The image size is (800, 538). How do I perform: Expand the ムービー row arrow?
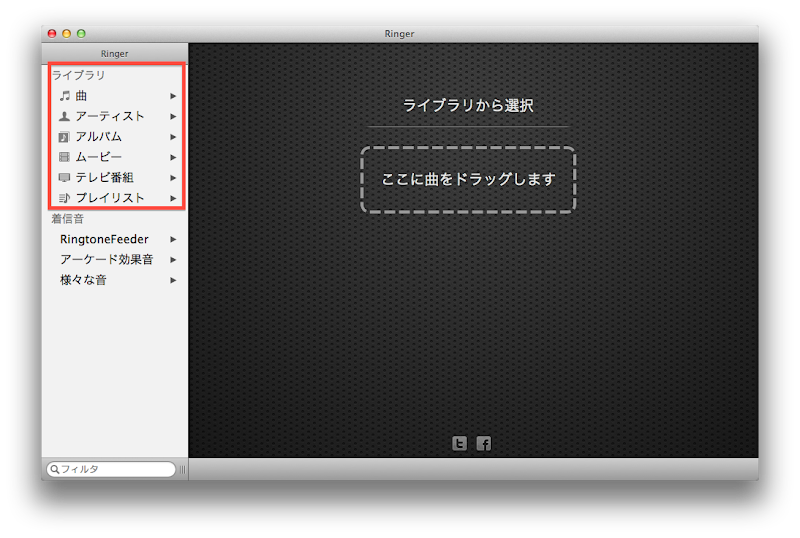click(x=173, y=157)
